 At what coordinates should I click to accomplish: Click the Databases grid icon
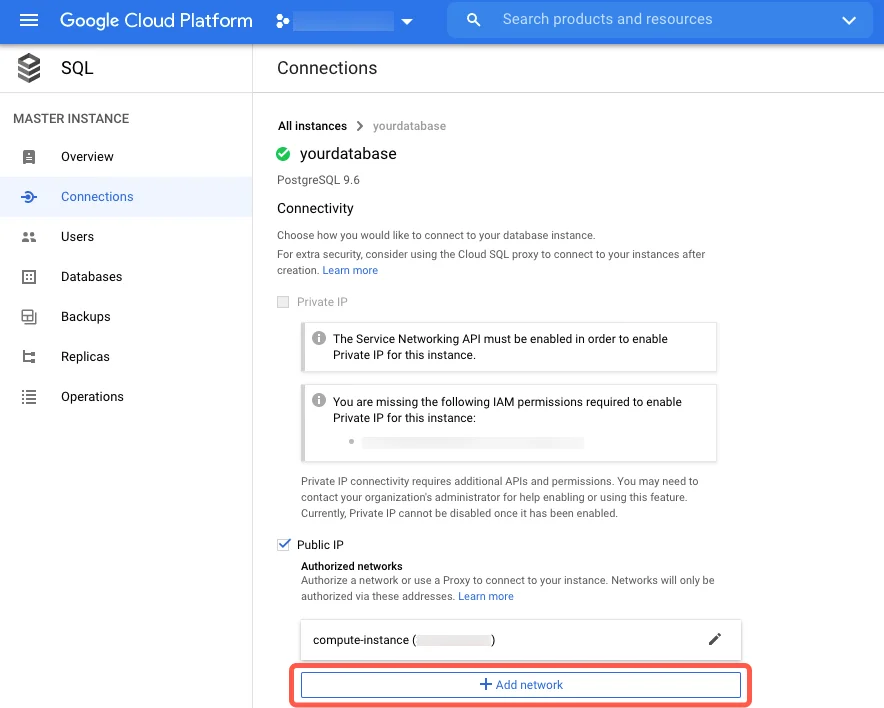click(29, 277)
